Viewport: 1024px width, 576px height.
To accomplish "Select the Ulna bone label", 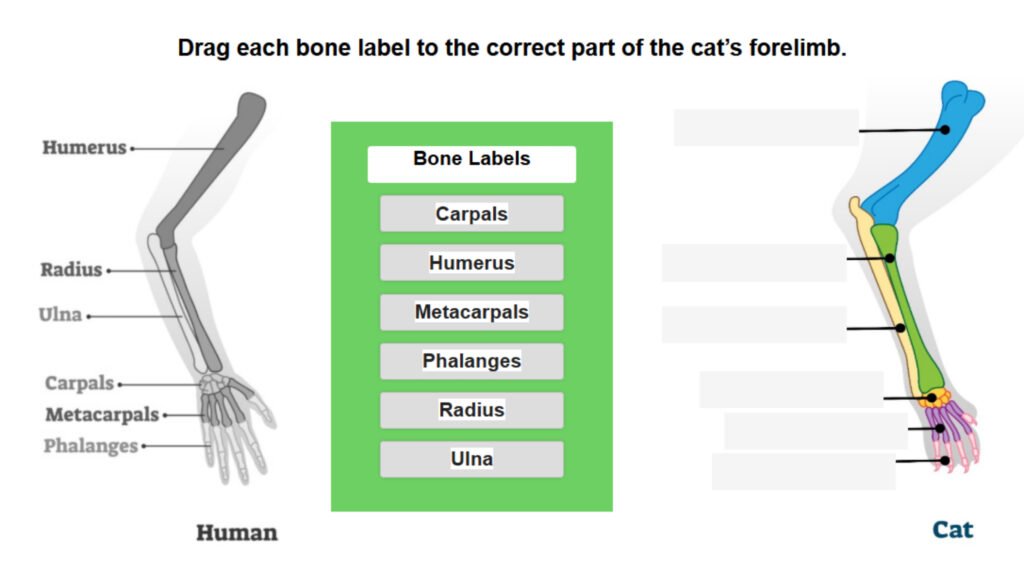I will [x=471, y=459].
